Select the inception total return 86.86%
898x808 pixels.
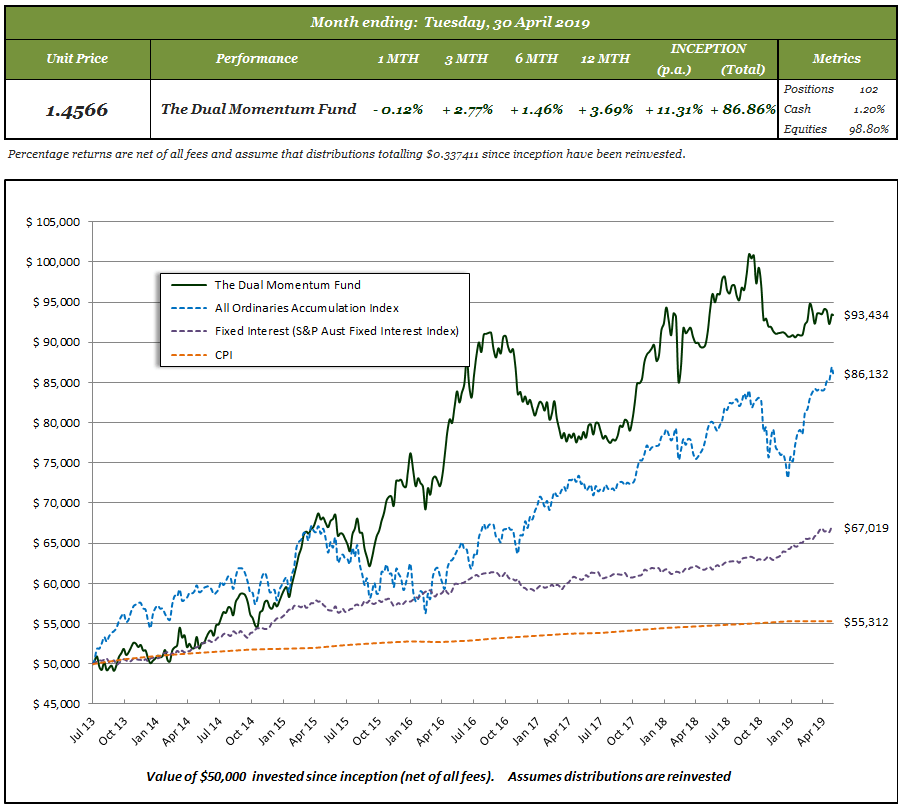[x=743, y=109]
